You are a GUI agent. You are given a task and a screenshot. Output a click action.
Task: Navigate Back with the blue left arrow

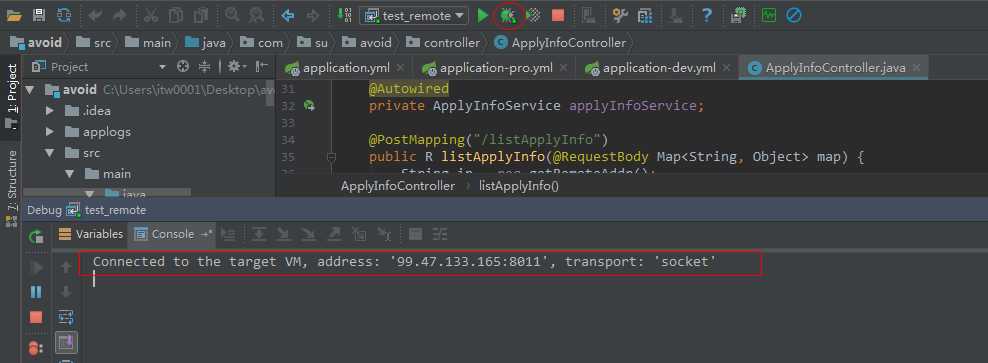(288, 15)
